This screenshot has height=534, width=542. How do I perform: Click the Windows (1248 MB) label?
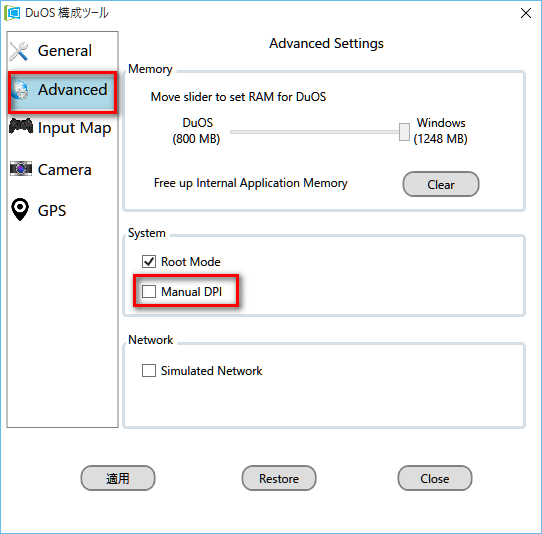pos(441,131)
